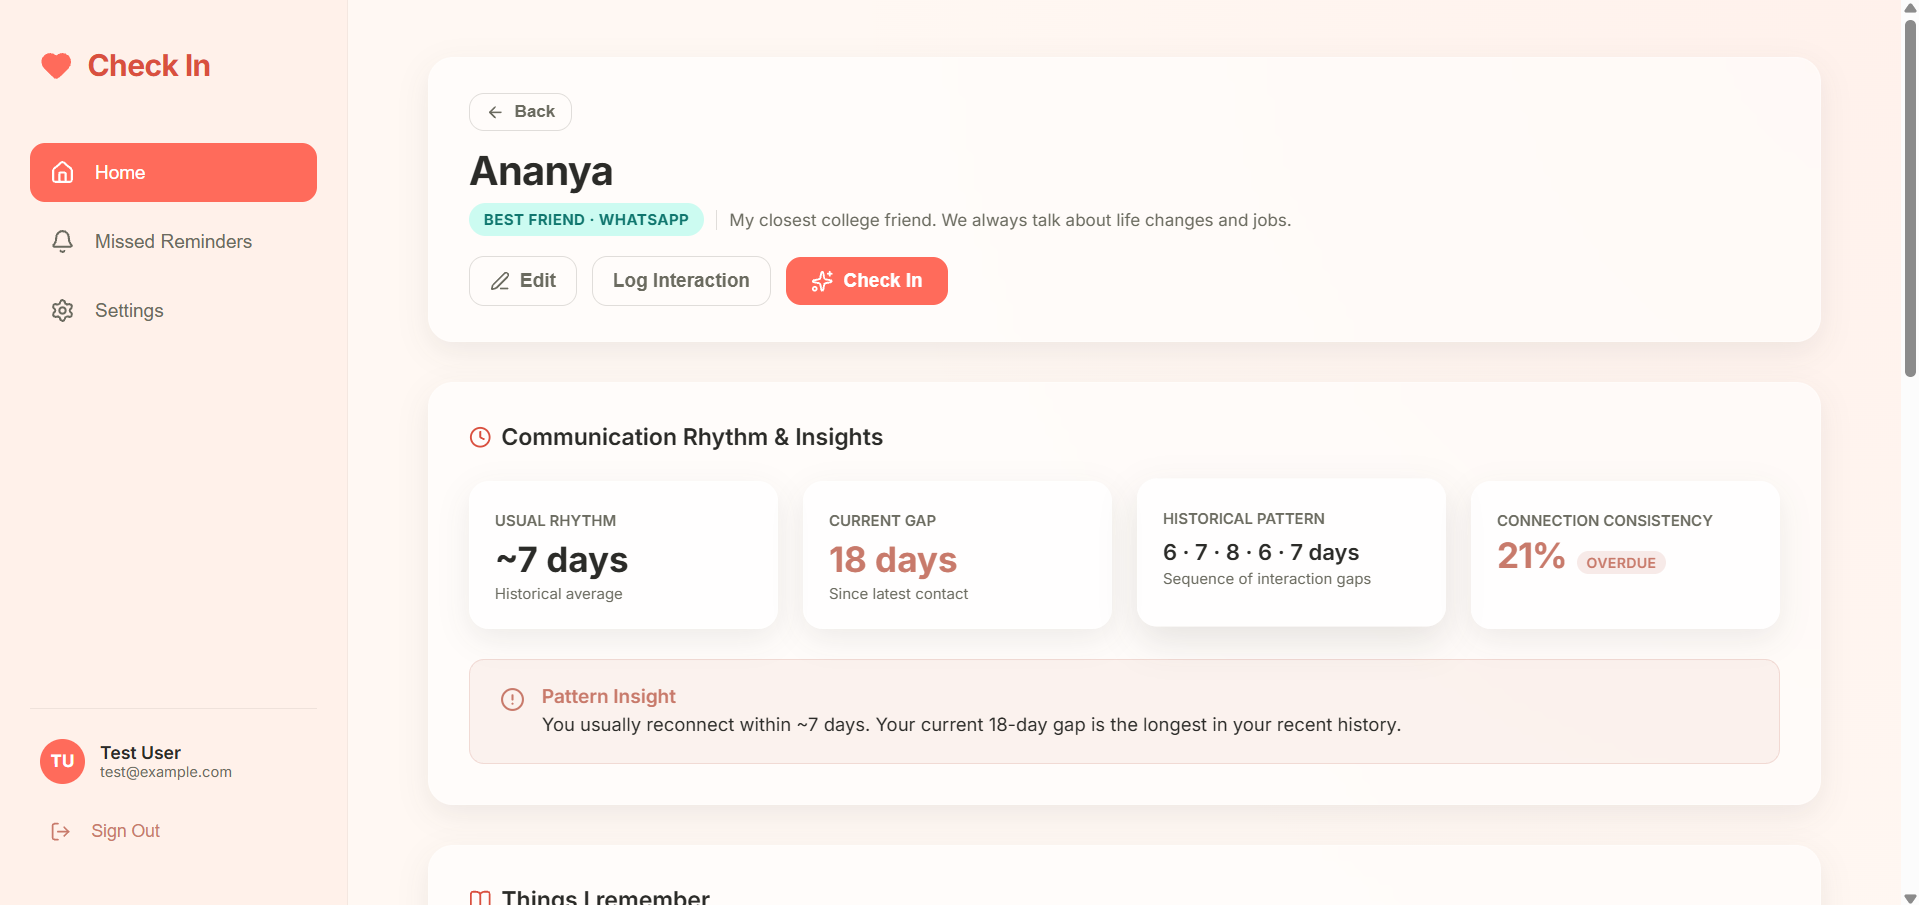Click the HISTORICAL PATTERN label
Image resolution: width=1919 pixels, height=905 pixels.
click(x=1244, y=519)
